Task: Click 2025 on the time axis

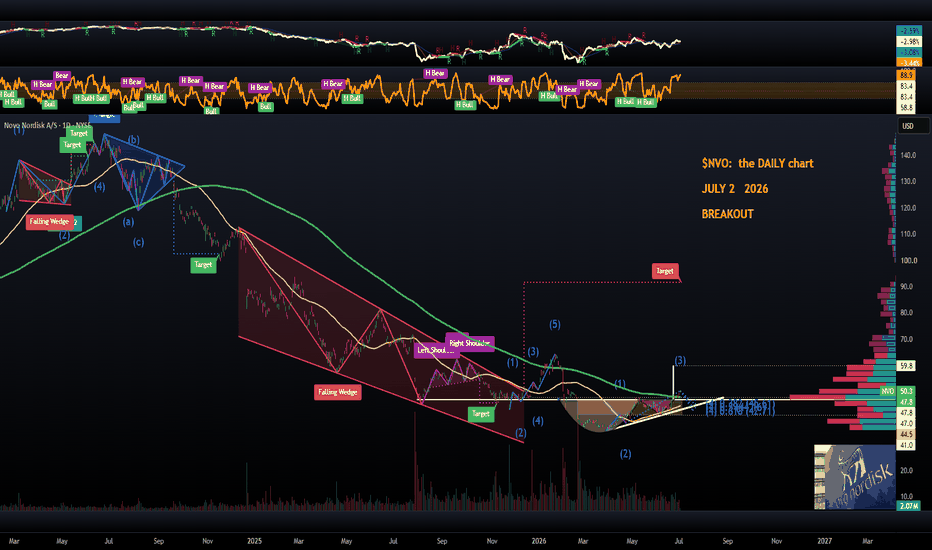Action: [x=254, y=541]
